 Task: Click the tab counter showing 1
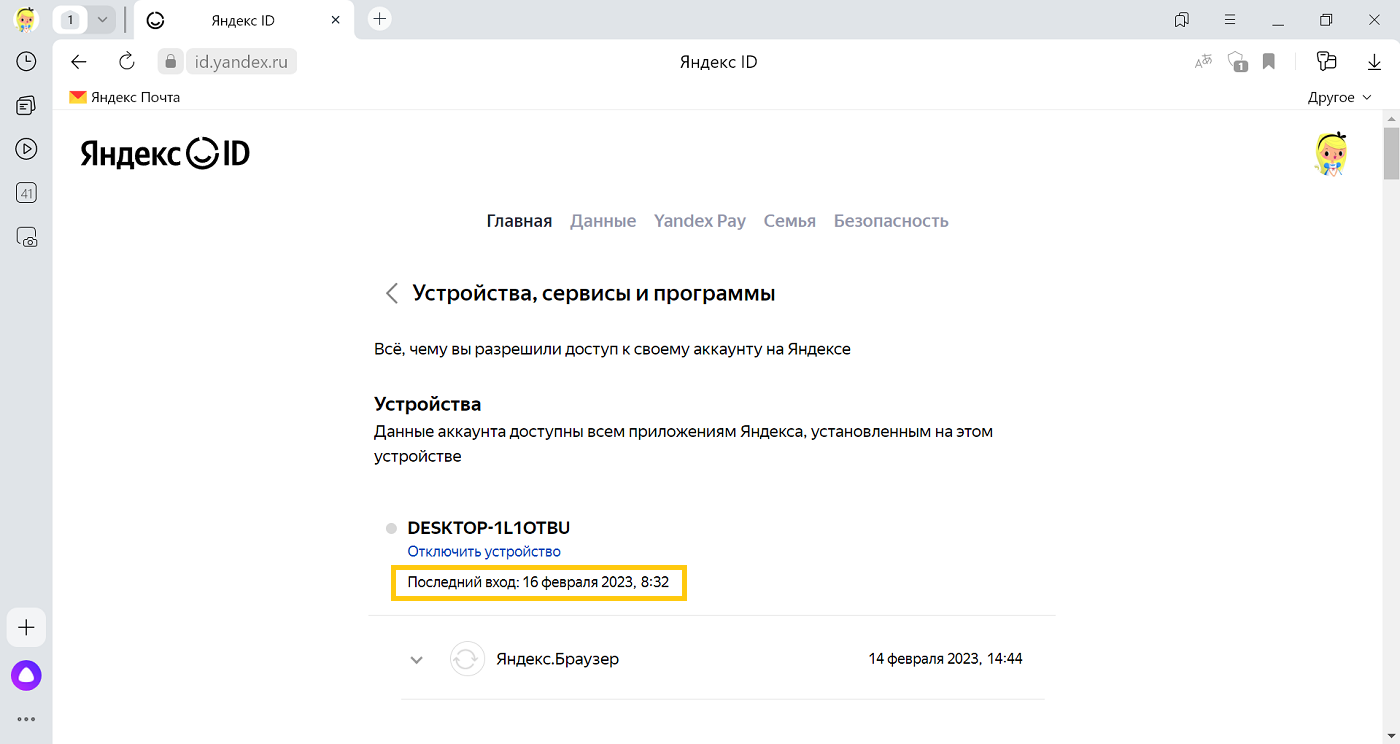tap(71, 19)
